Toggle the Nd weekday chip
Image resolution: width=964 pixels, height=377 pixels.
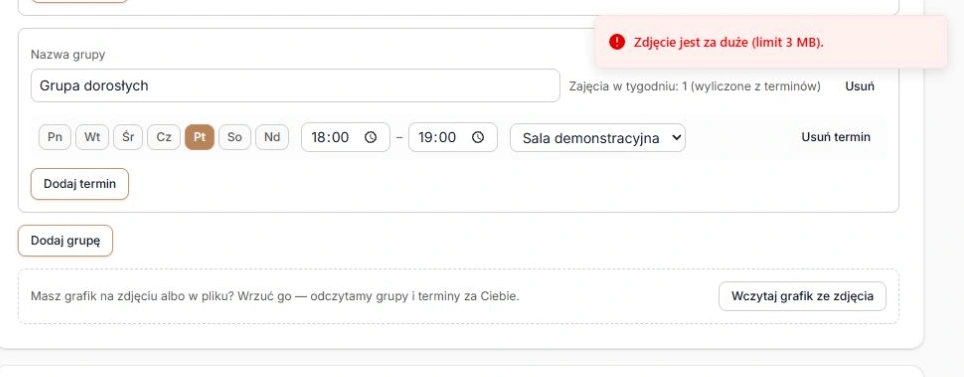(x=272, y=137)
